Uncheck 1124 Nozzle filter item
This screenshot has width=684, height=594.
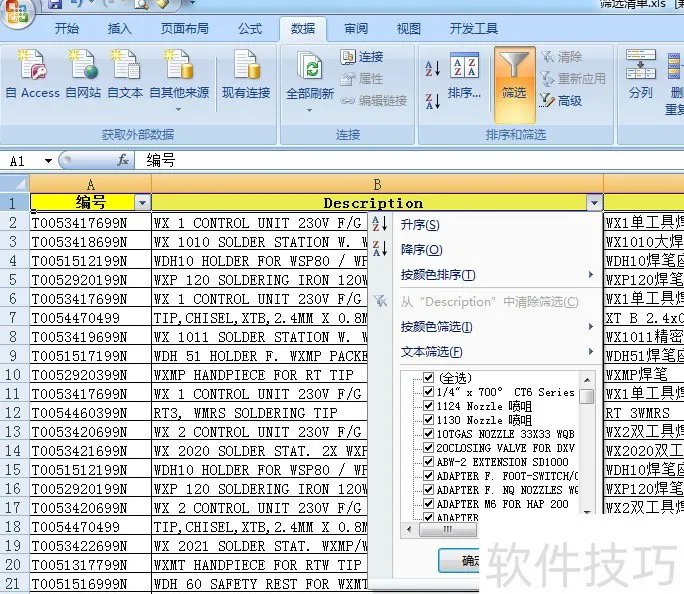(x=428, y=406)
